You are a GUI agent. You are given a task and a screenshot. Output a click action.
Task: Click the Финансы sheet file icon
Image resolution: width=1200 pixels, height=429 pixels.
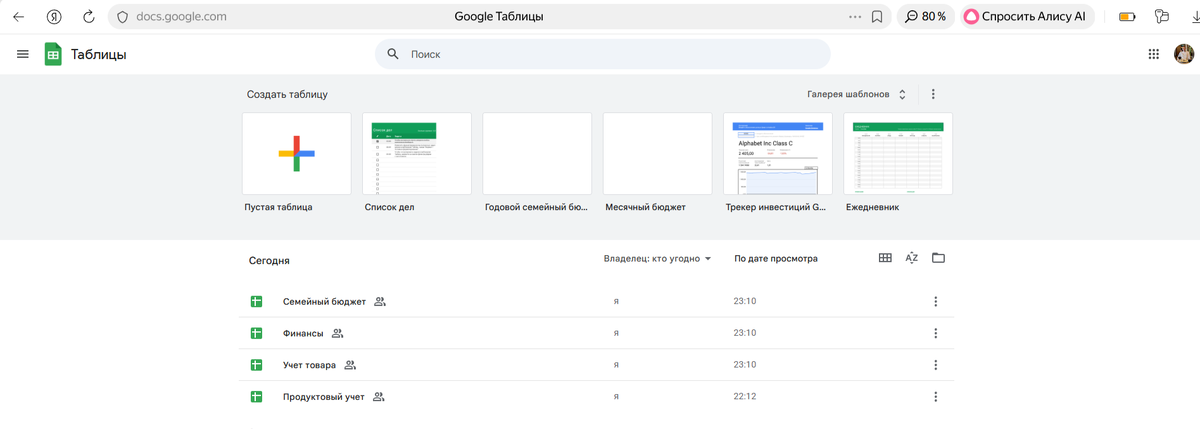click(256, 333)
